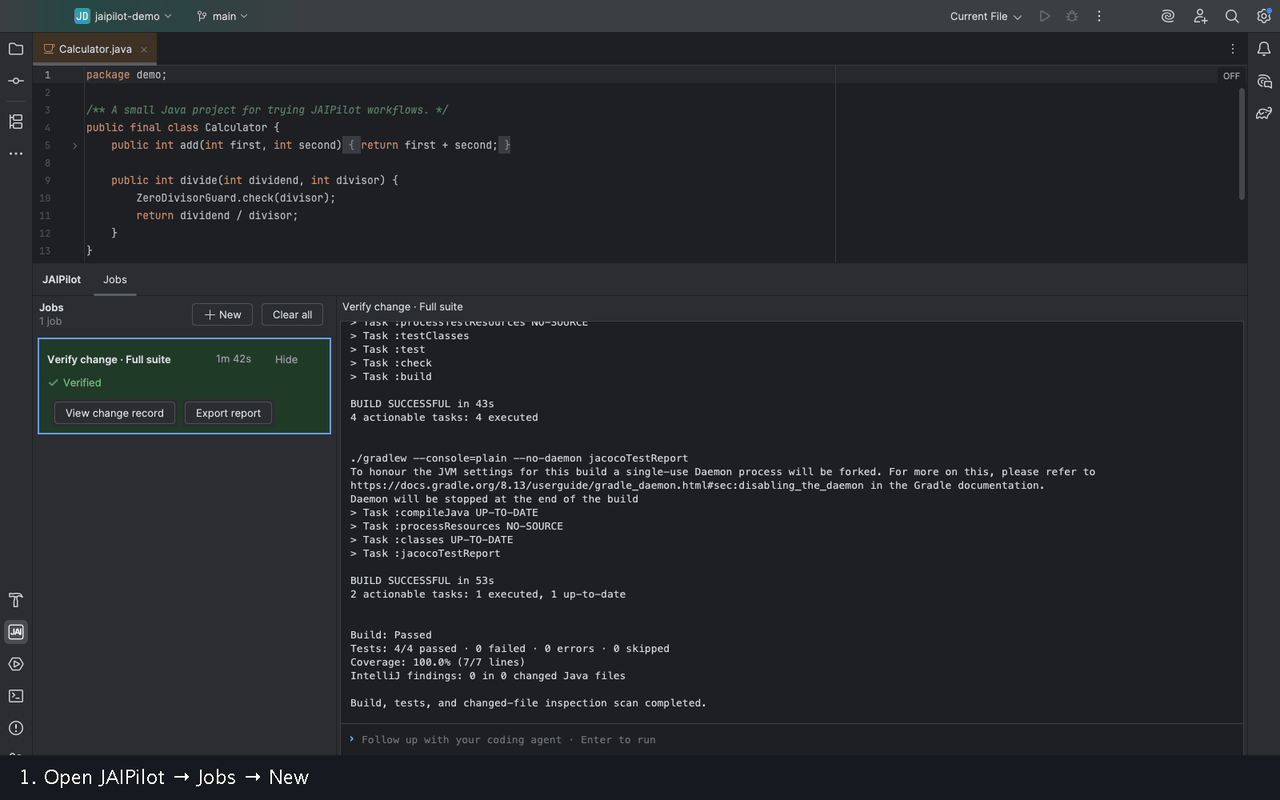Screen dimensions: 1280x800
Task: Click 'ZeroDivisorGuard.check(divisor);' code line
Action: coord(236,198)
